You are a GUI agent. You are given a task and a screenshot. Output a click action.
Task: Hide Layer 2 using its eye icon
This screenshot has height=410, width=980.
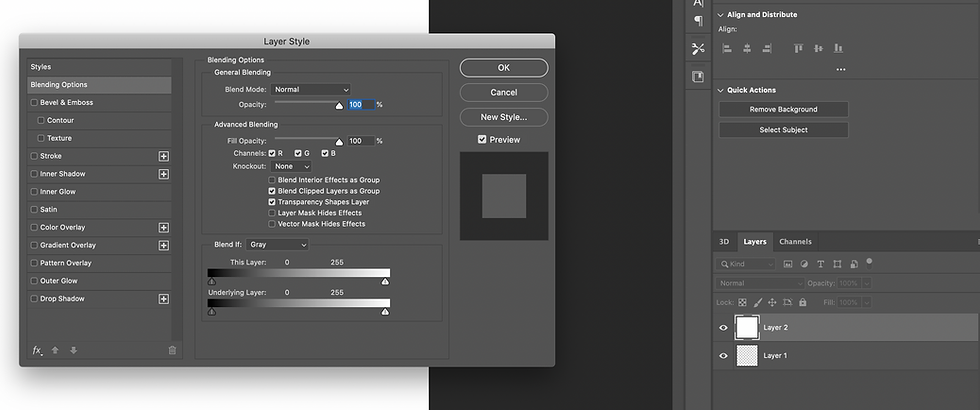[x=723, y=328]
